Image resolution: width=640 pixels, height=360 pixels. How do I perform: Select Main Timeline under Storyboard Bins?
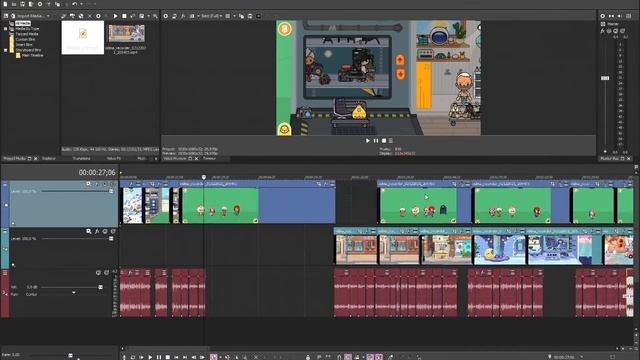32,55
